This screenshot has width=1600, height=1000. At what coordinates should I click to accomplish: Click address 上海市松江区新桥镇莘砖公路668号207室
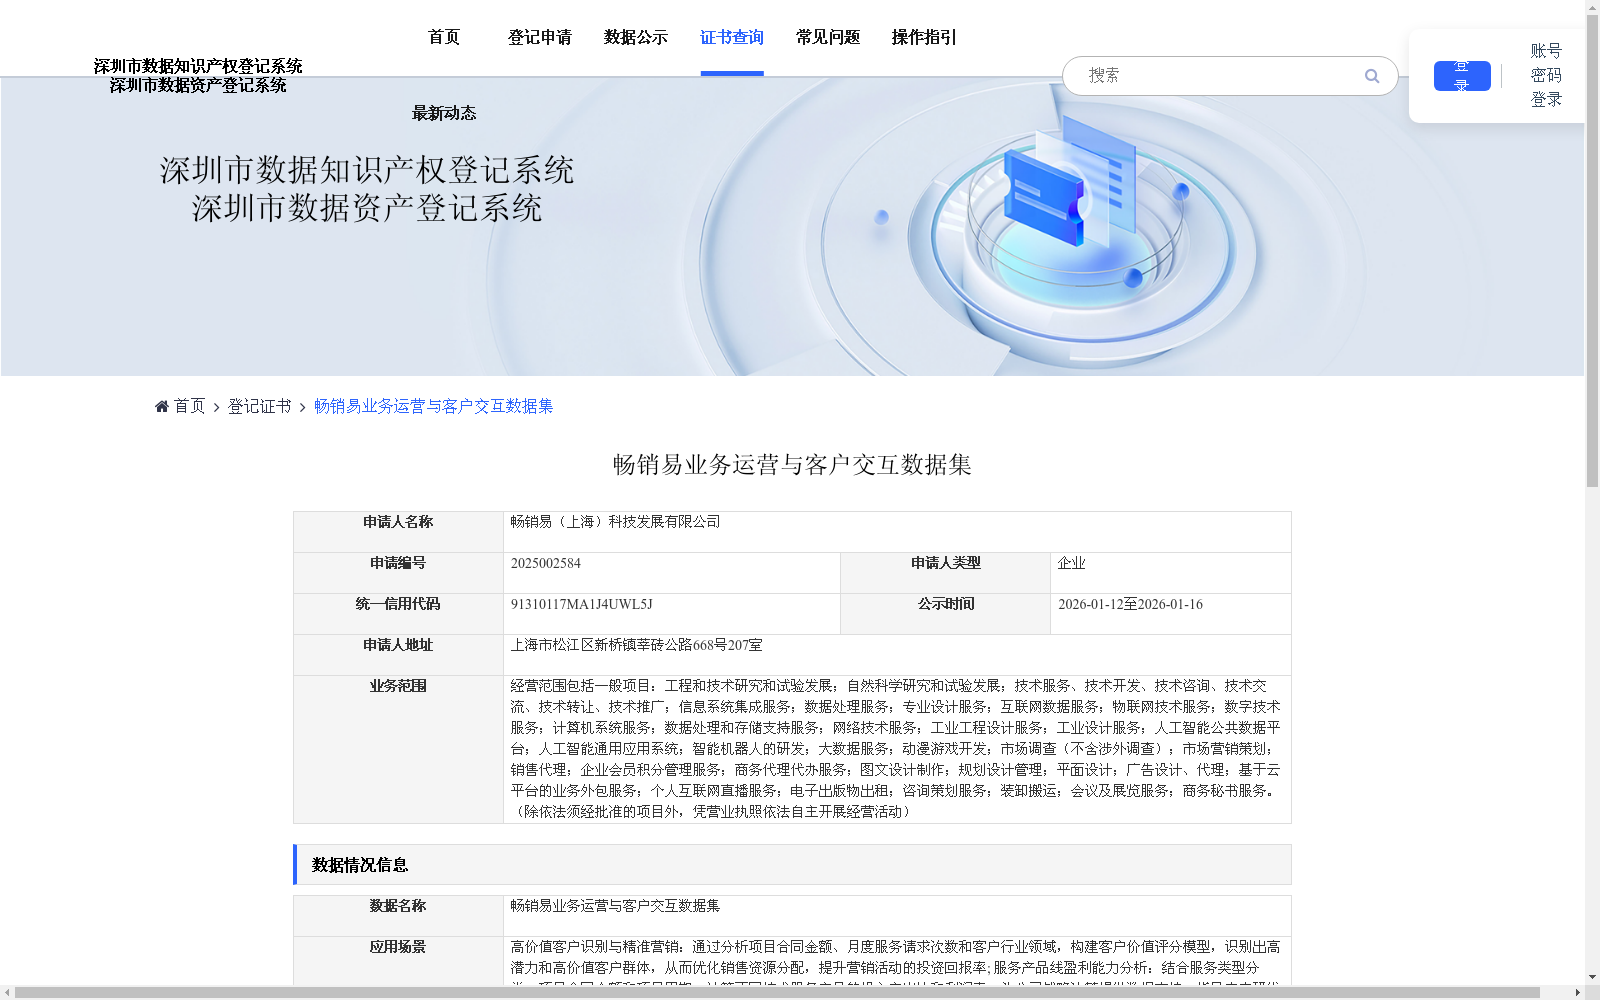(x=636, y=645)
